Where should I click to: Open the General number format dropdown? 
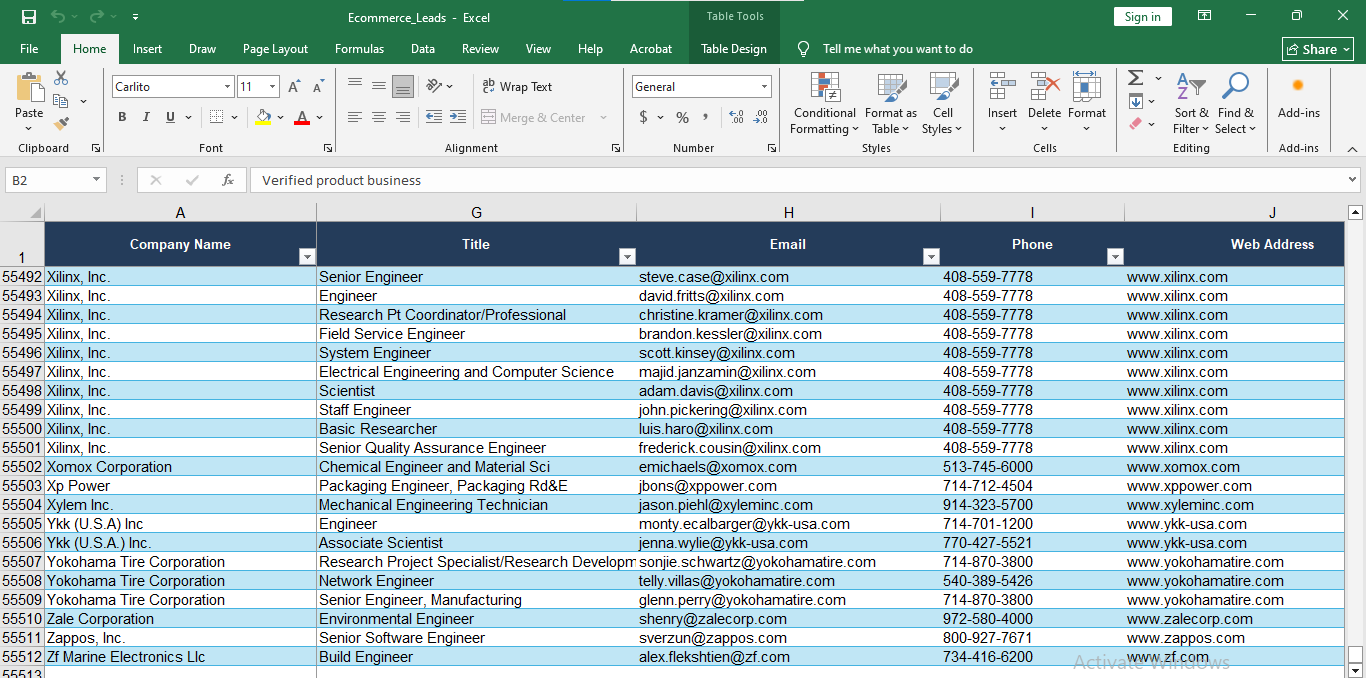point(764,87)
